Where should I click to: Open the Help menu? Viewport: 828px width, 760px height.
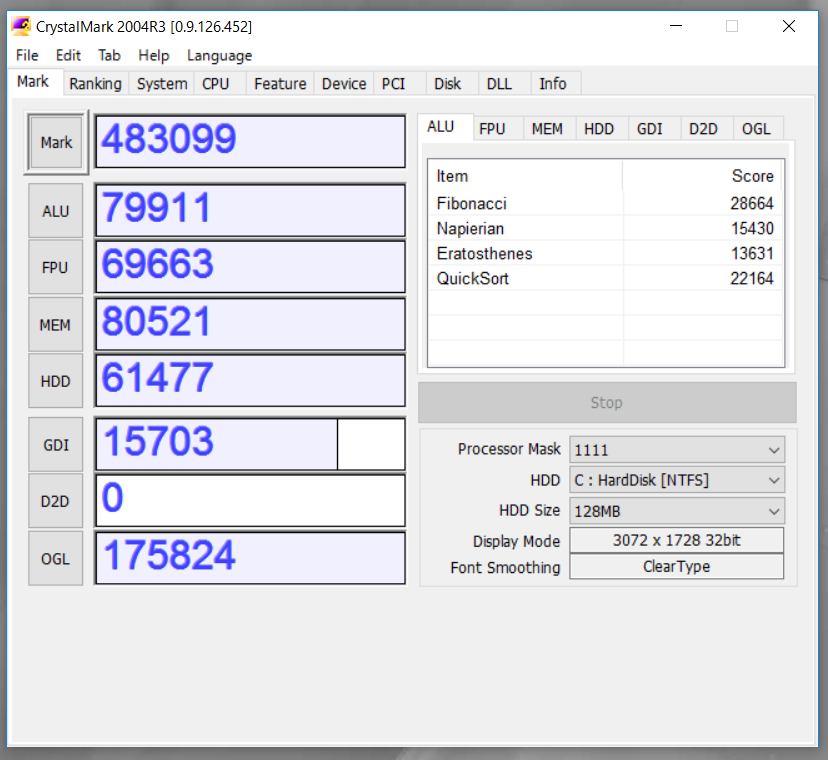pyautogui.click(x=154, y=55)
